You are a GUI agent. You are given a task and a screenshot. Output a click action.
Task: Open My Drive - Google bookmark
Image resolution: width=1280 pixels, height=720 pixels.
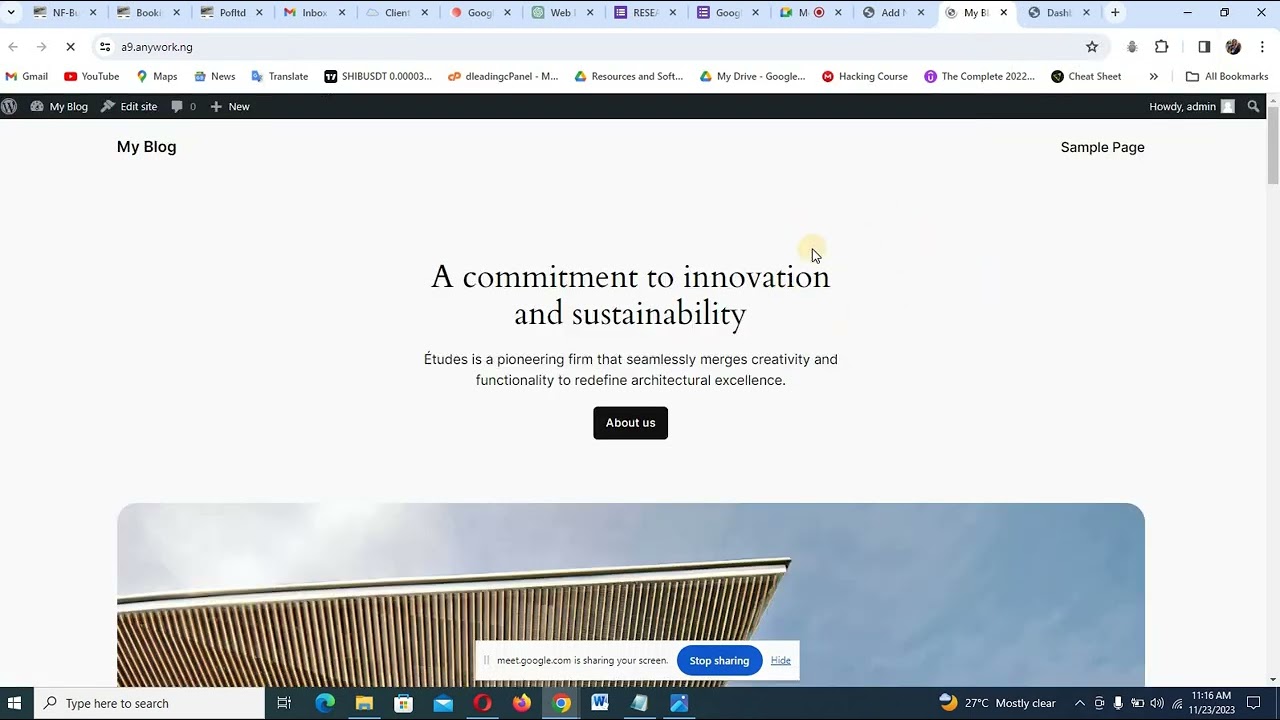coord(752,76)
